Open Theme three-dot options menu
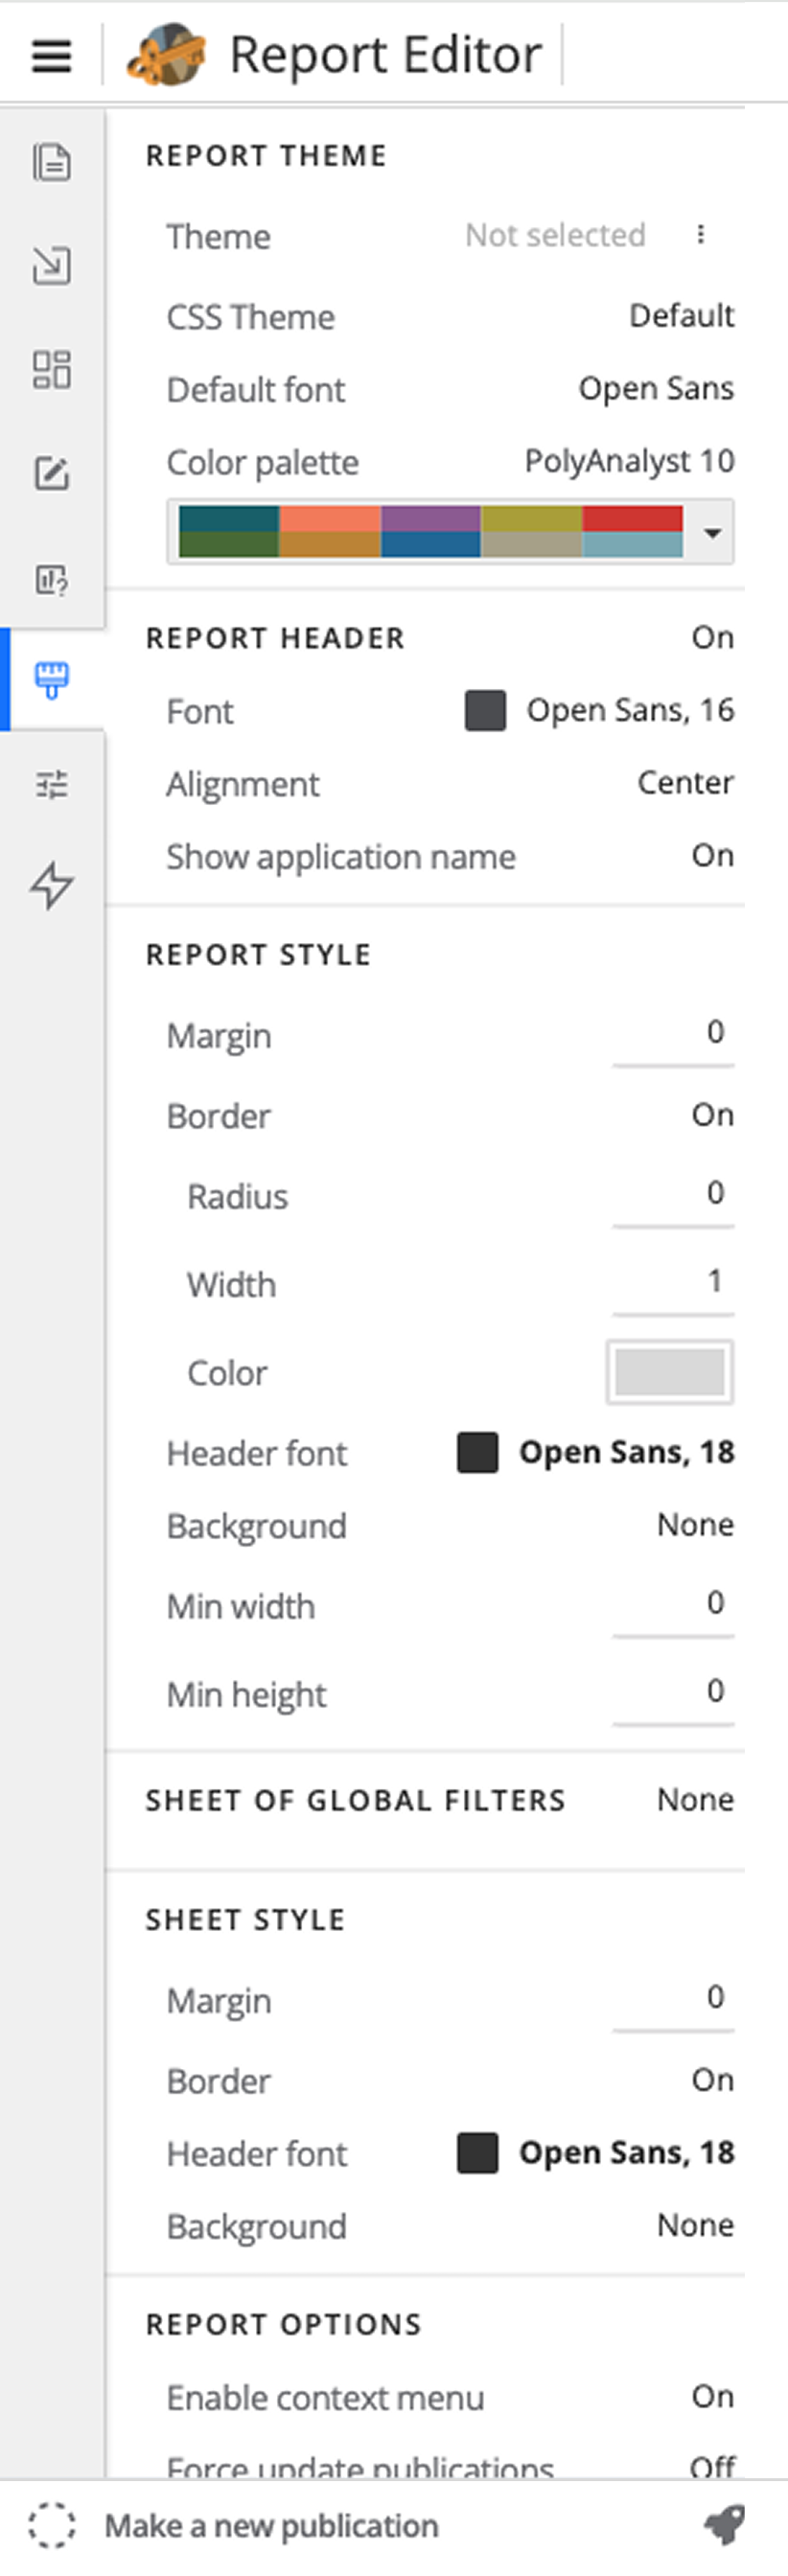 pyautogui.click(x=701, y=235)
